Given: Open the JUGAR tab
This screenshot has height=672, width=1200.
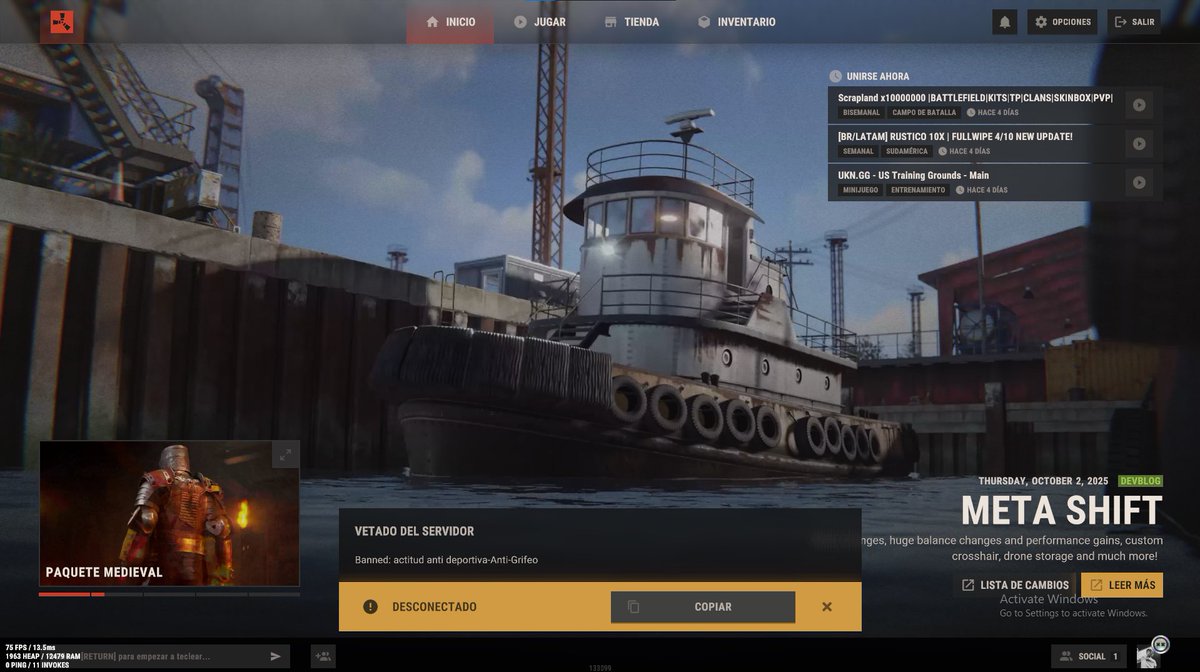Looking at the screenshot, I should 540,22.
